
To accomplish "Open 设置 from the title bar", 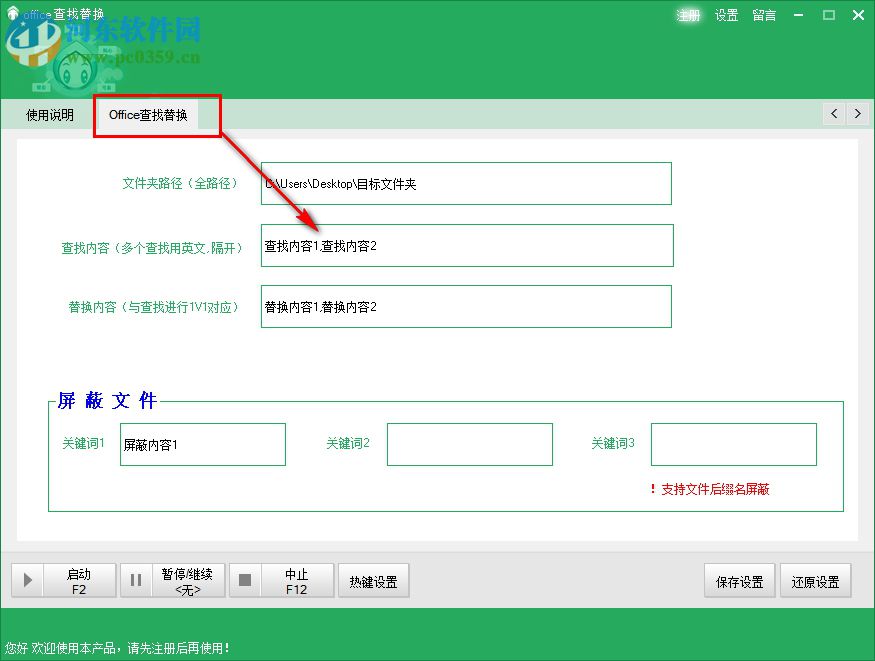I will tap(726, 15).
